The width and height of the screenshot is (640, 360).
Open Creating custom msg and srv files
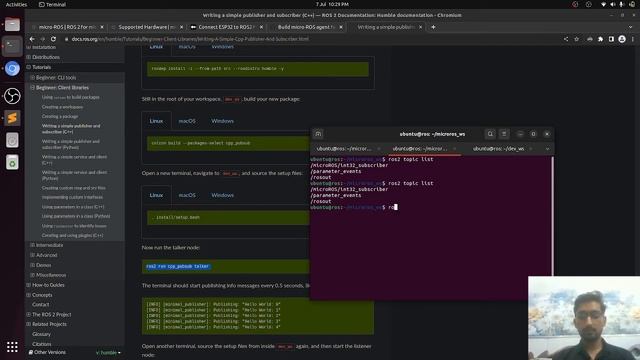pyautogui.click(x=74, y=188)
